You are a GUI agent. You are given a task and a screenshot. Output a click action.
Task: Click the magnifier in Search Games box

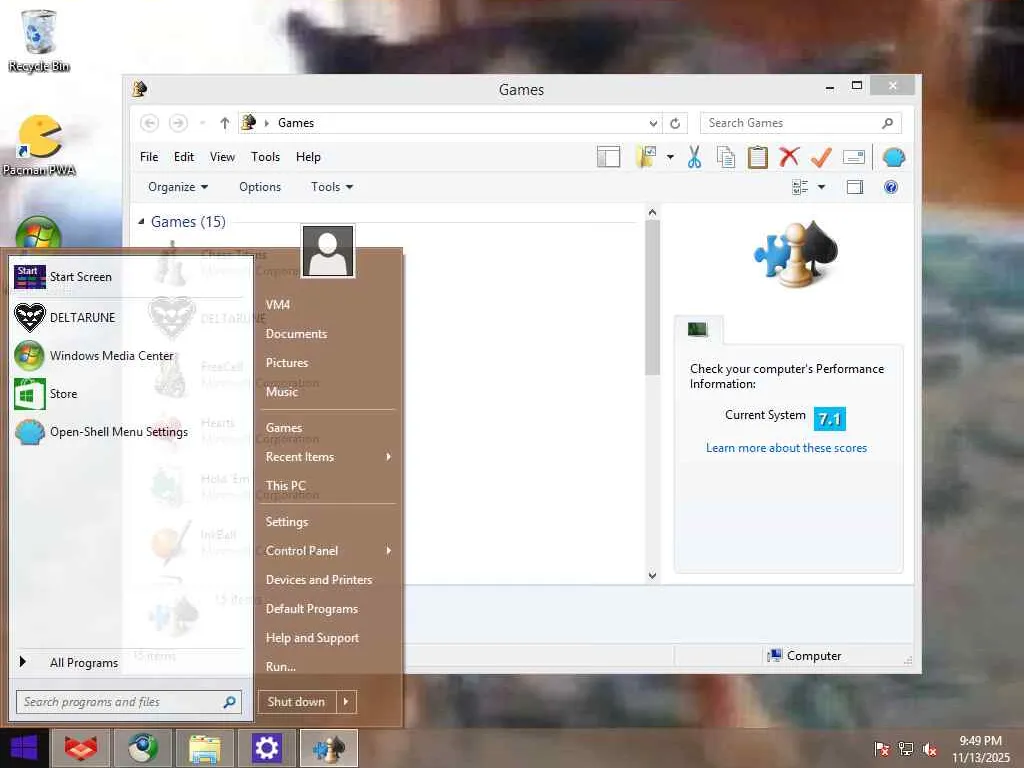click(888, 123)
